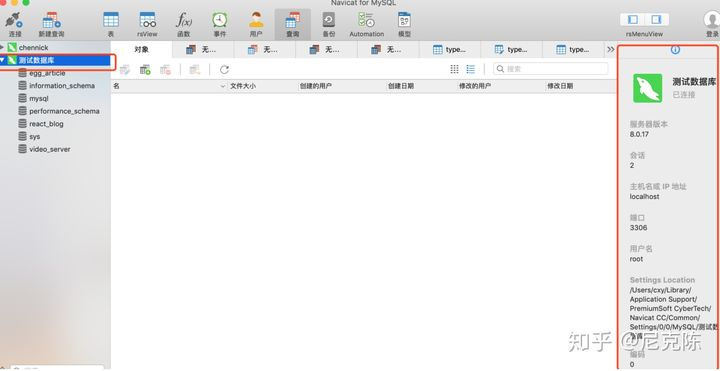
Task: Open the 函数 functions section
Action: point(184,25)
